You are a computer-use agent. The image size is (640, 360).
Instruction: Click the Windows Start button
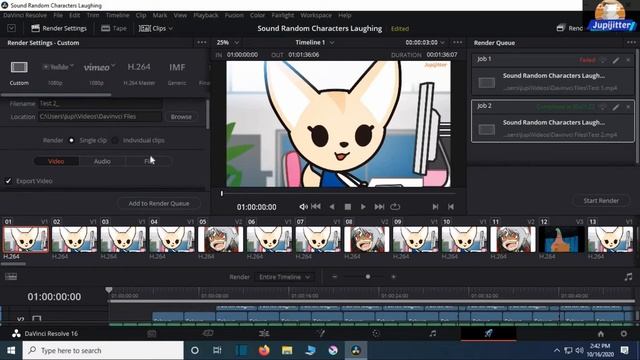tap(11, 350)
